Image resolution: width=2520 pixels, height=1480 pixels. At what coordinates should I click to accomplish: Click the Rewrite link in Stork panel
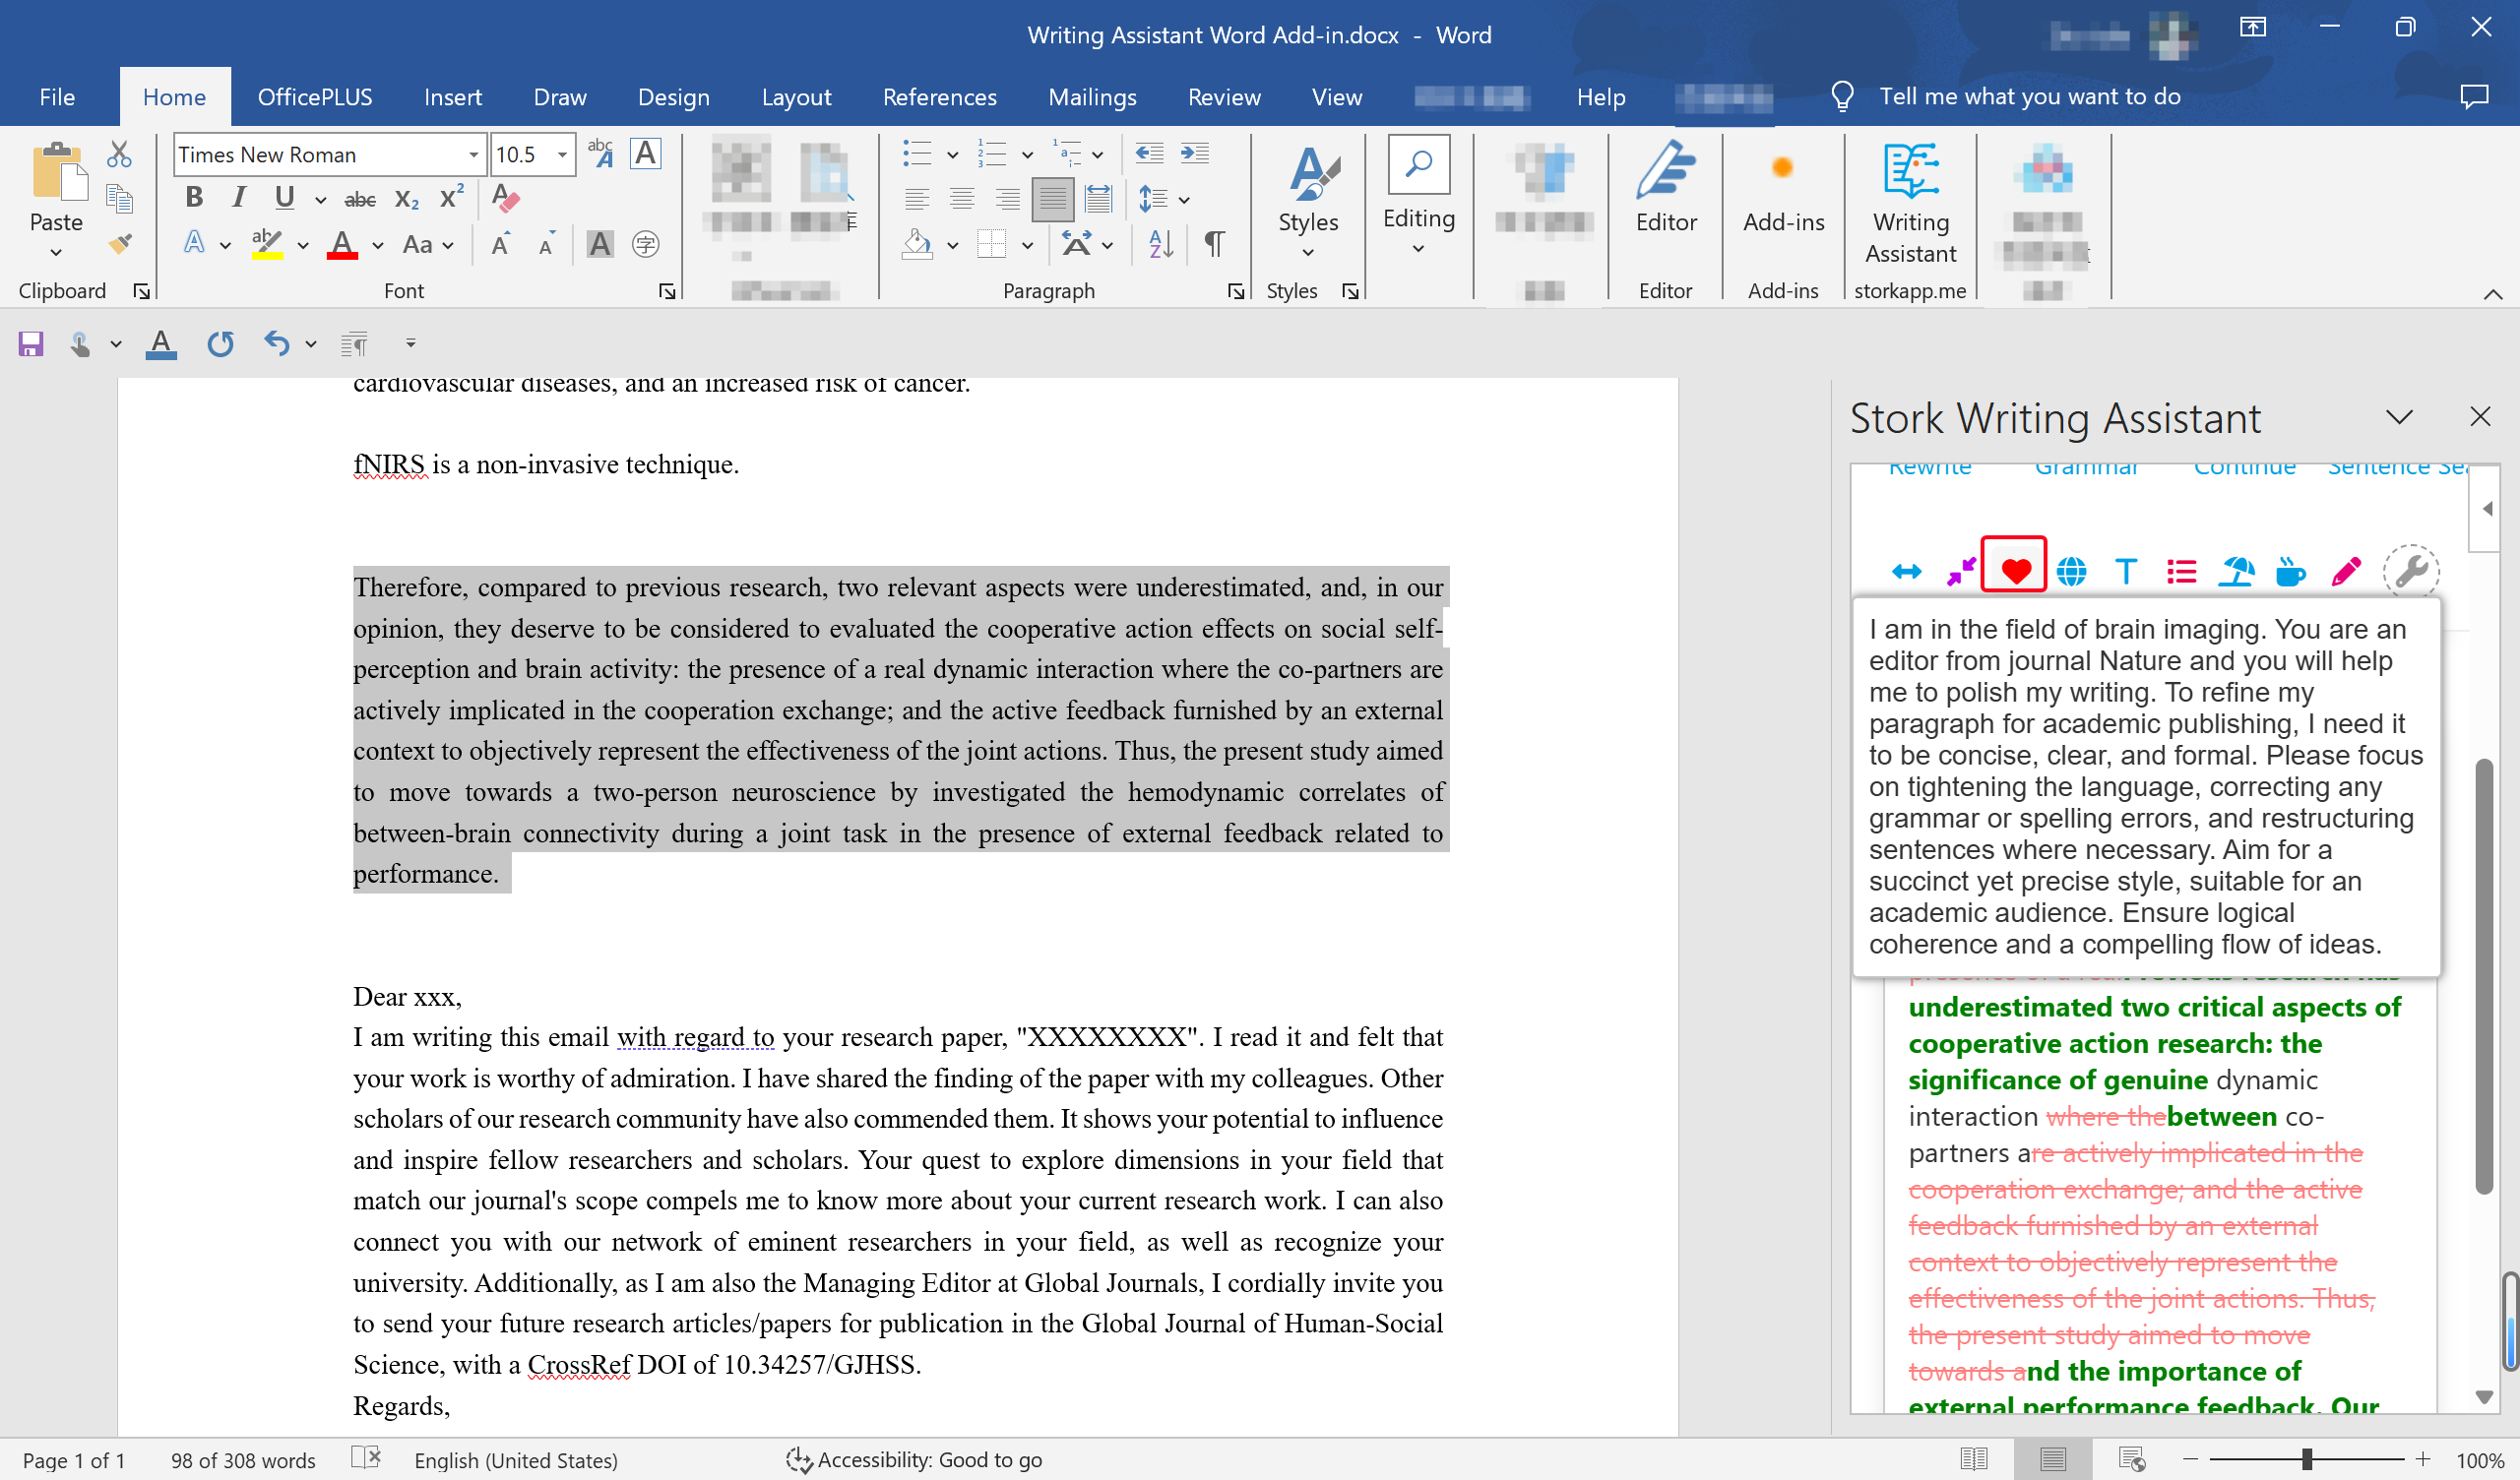[1929, 468]
